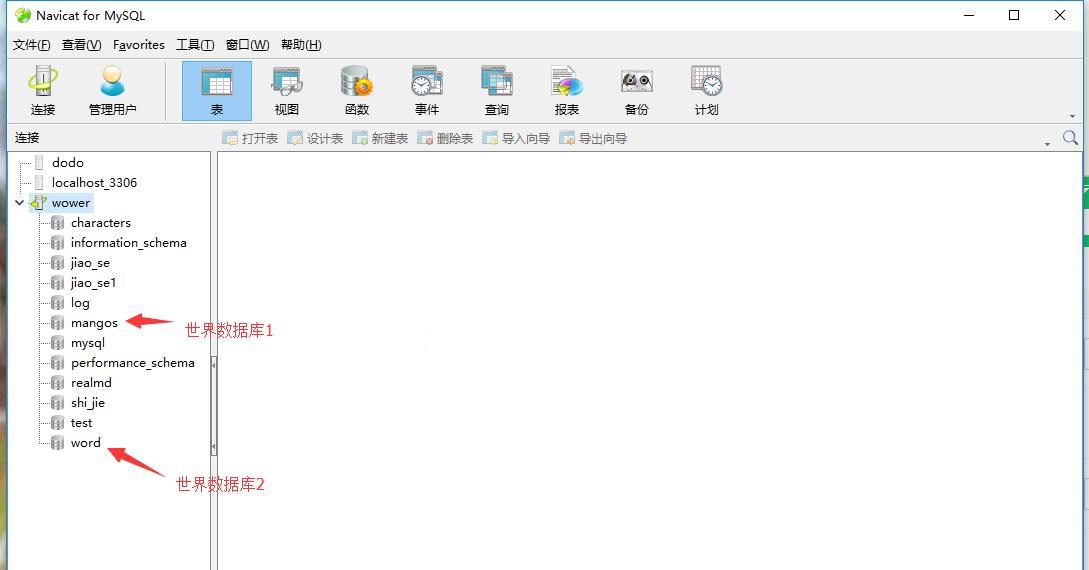Collapse the wower connection tree node
The width and height of the screenshot is (1089, 570).
19,203
